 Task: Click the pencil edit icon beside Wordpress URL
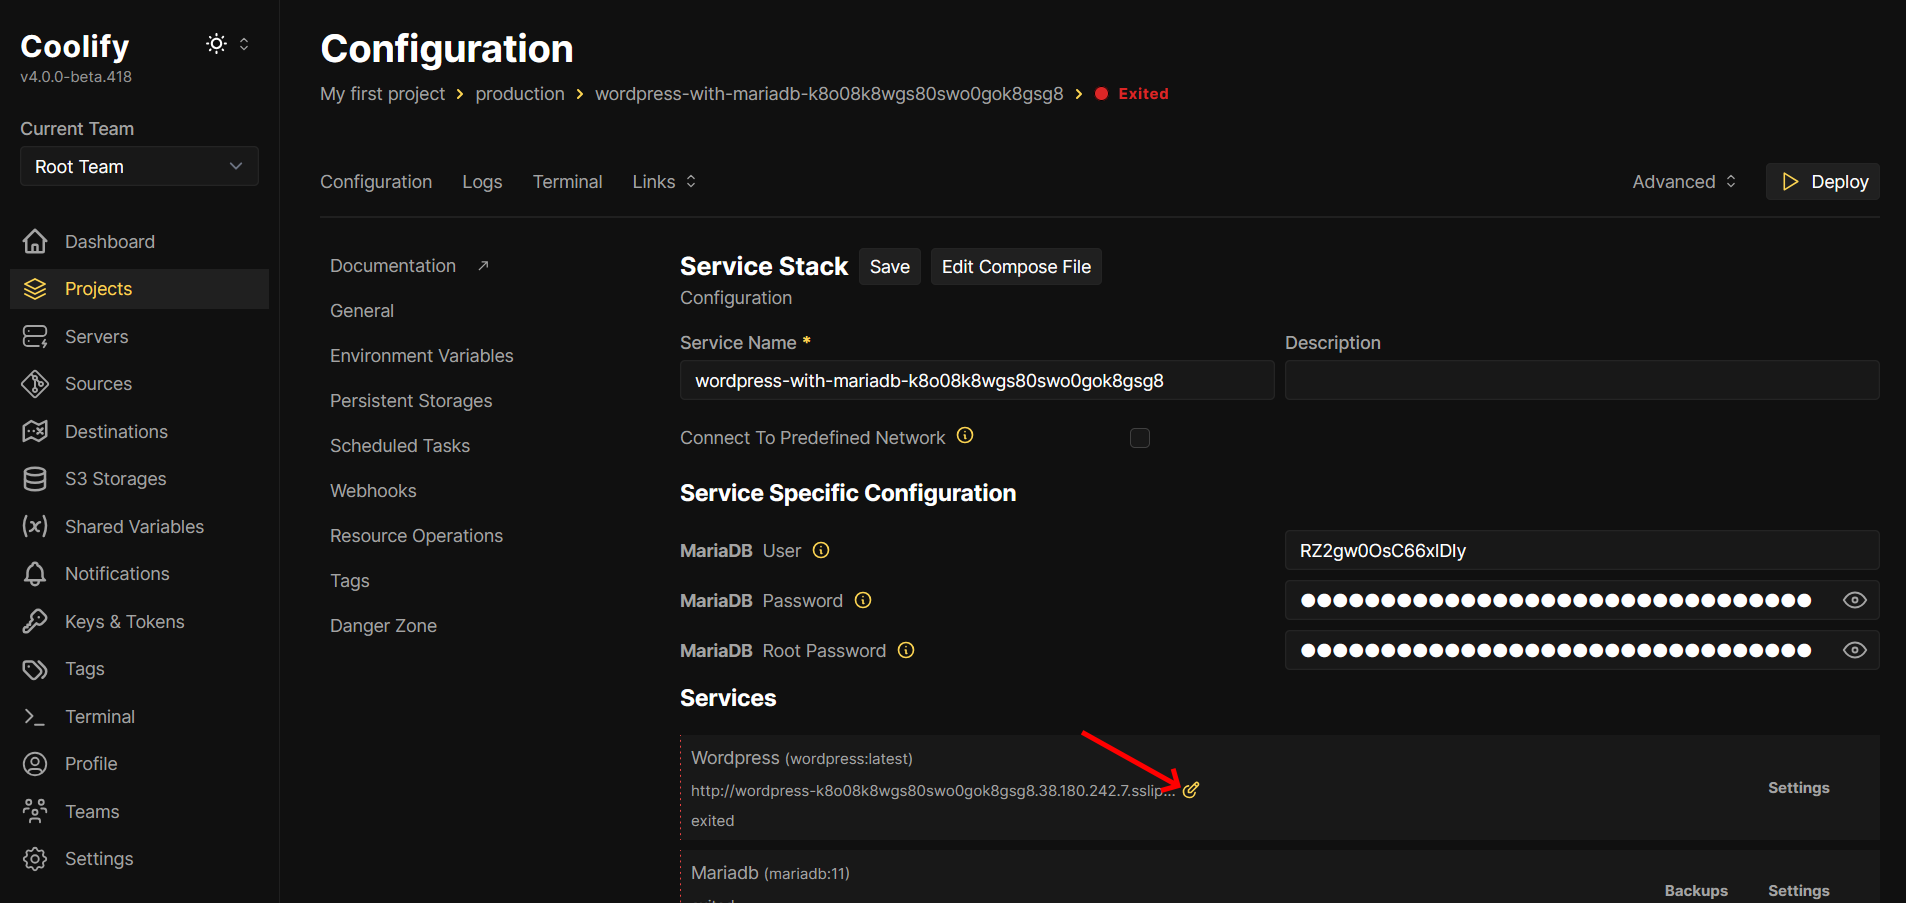tap(1191, 790)
